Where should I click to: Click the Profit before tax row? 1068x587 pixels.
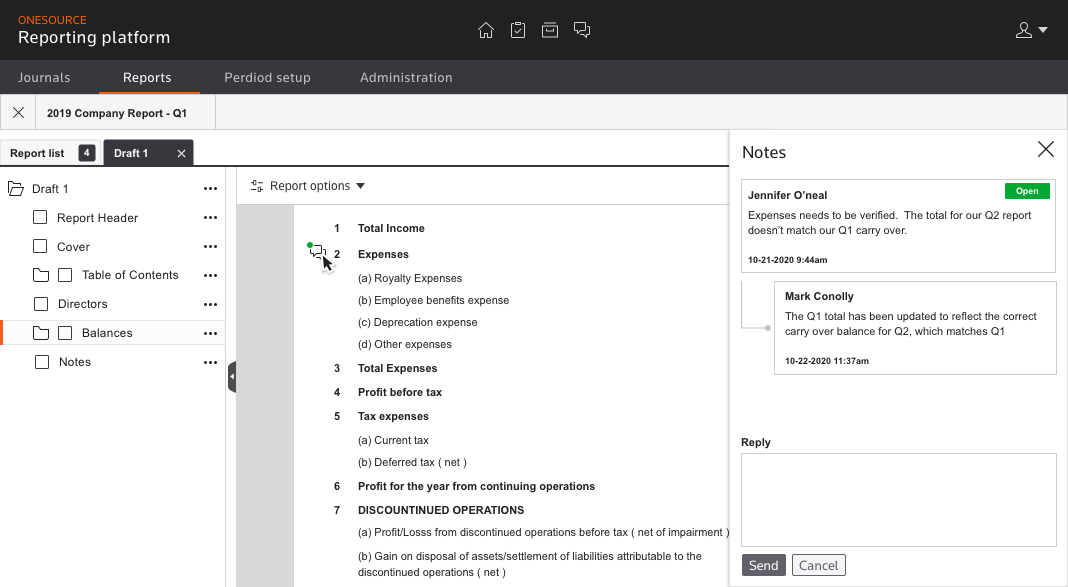[x=400, y=392]
